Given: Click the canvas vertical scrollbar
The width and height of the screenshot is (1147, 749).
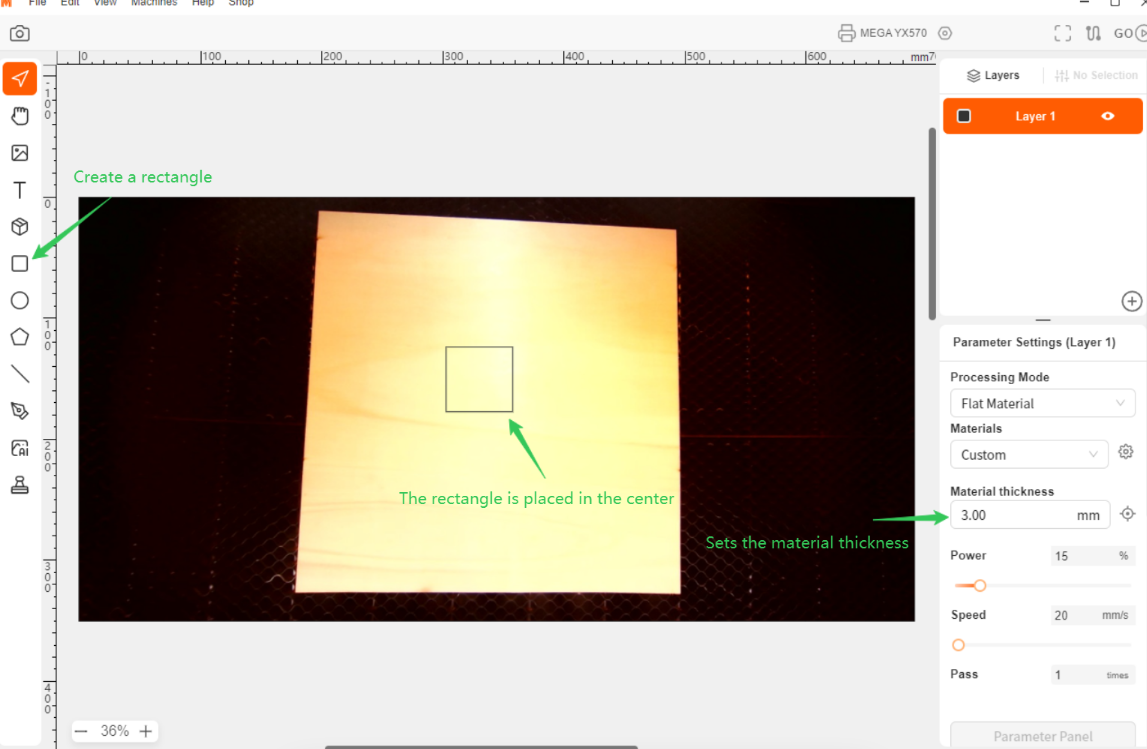Looking at the screenshot, I should [932, 224].
